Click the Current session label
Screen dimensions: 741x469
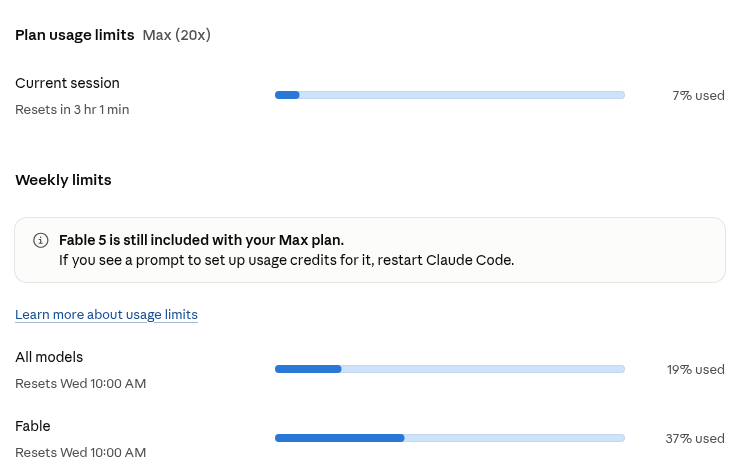[x=67, y=83]
